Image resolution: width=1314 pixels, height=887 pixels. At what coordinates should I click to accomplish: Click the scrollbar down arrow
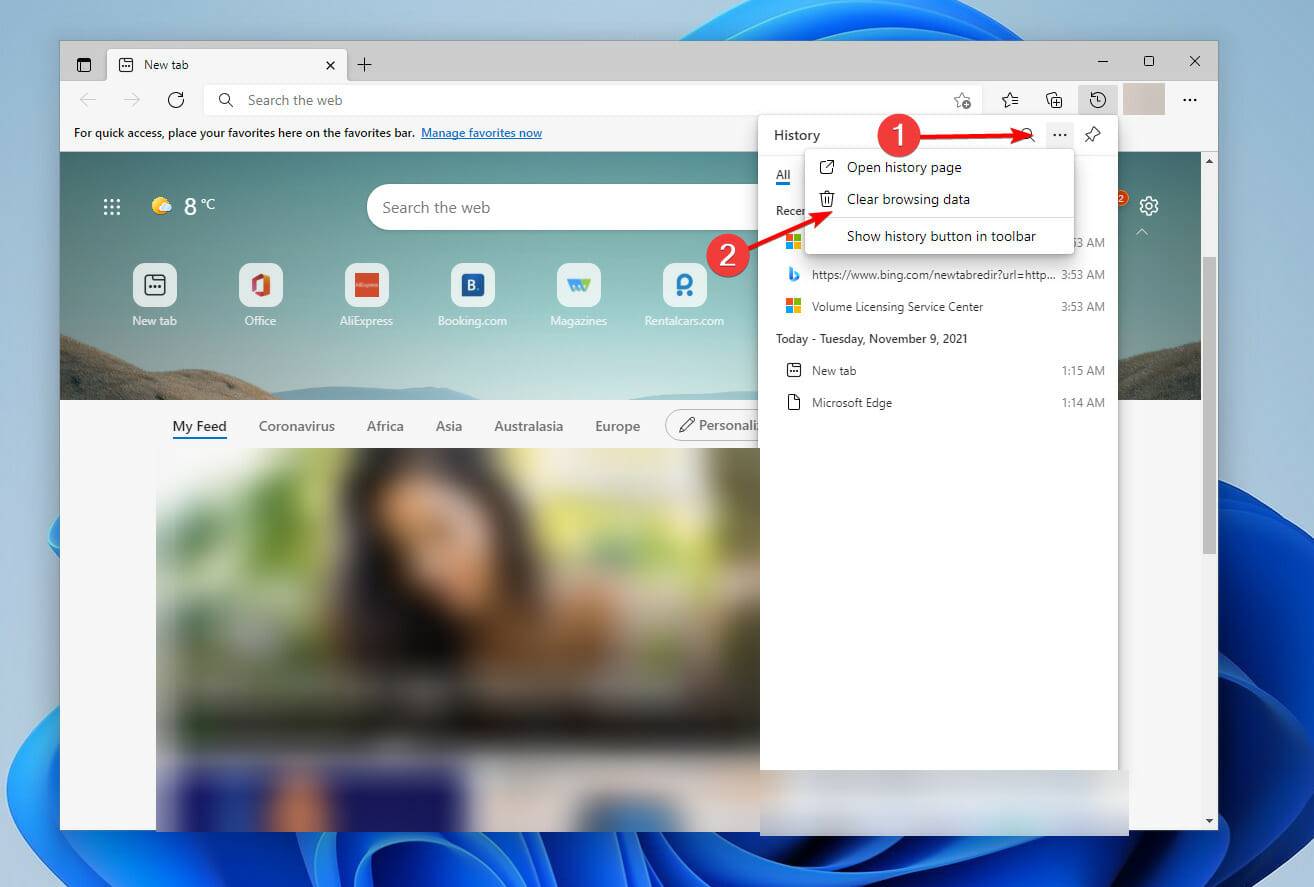pyautogui.click(x=1209, y=821)
